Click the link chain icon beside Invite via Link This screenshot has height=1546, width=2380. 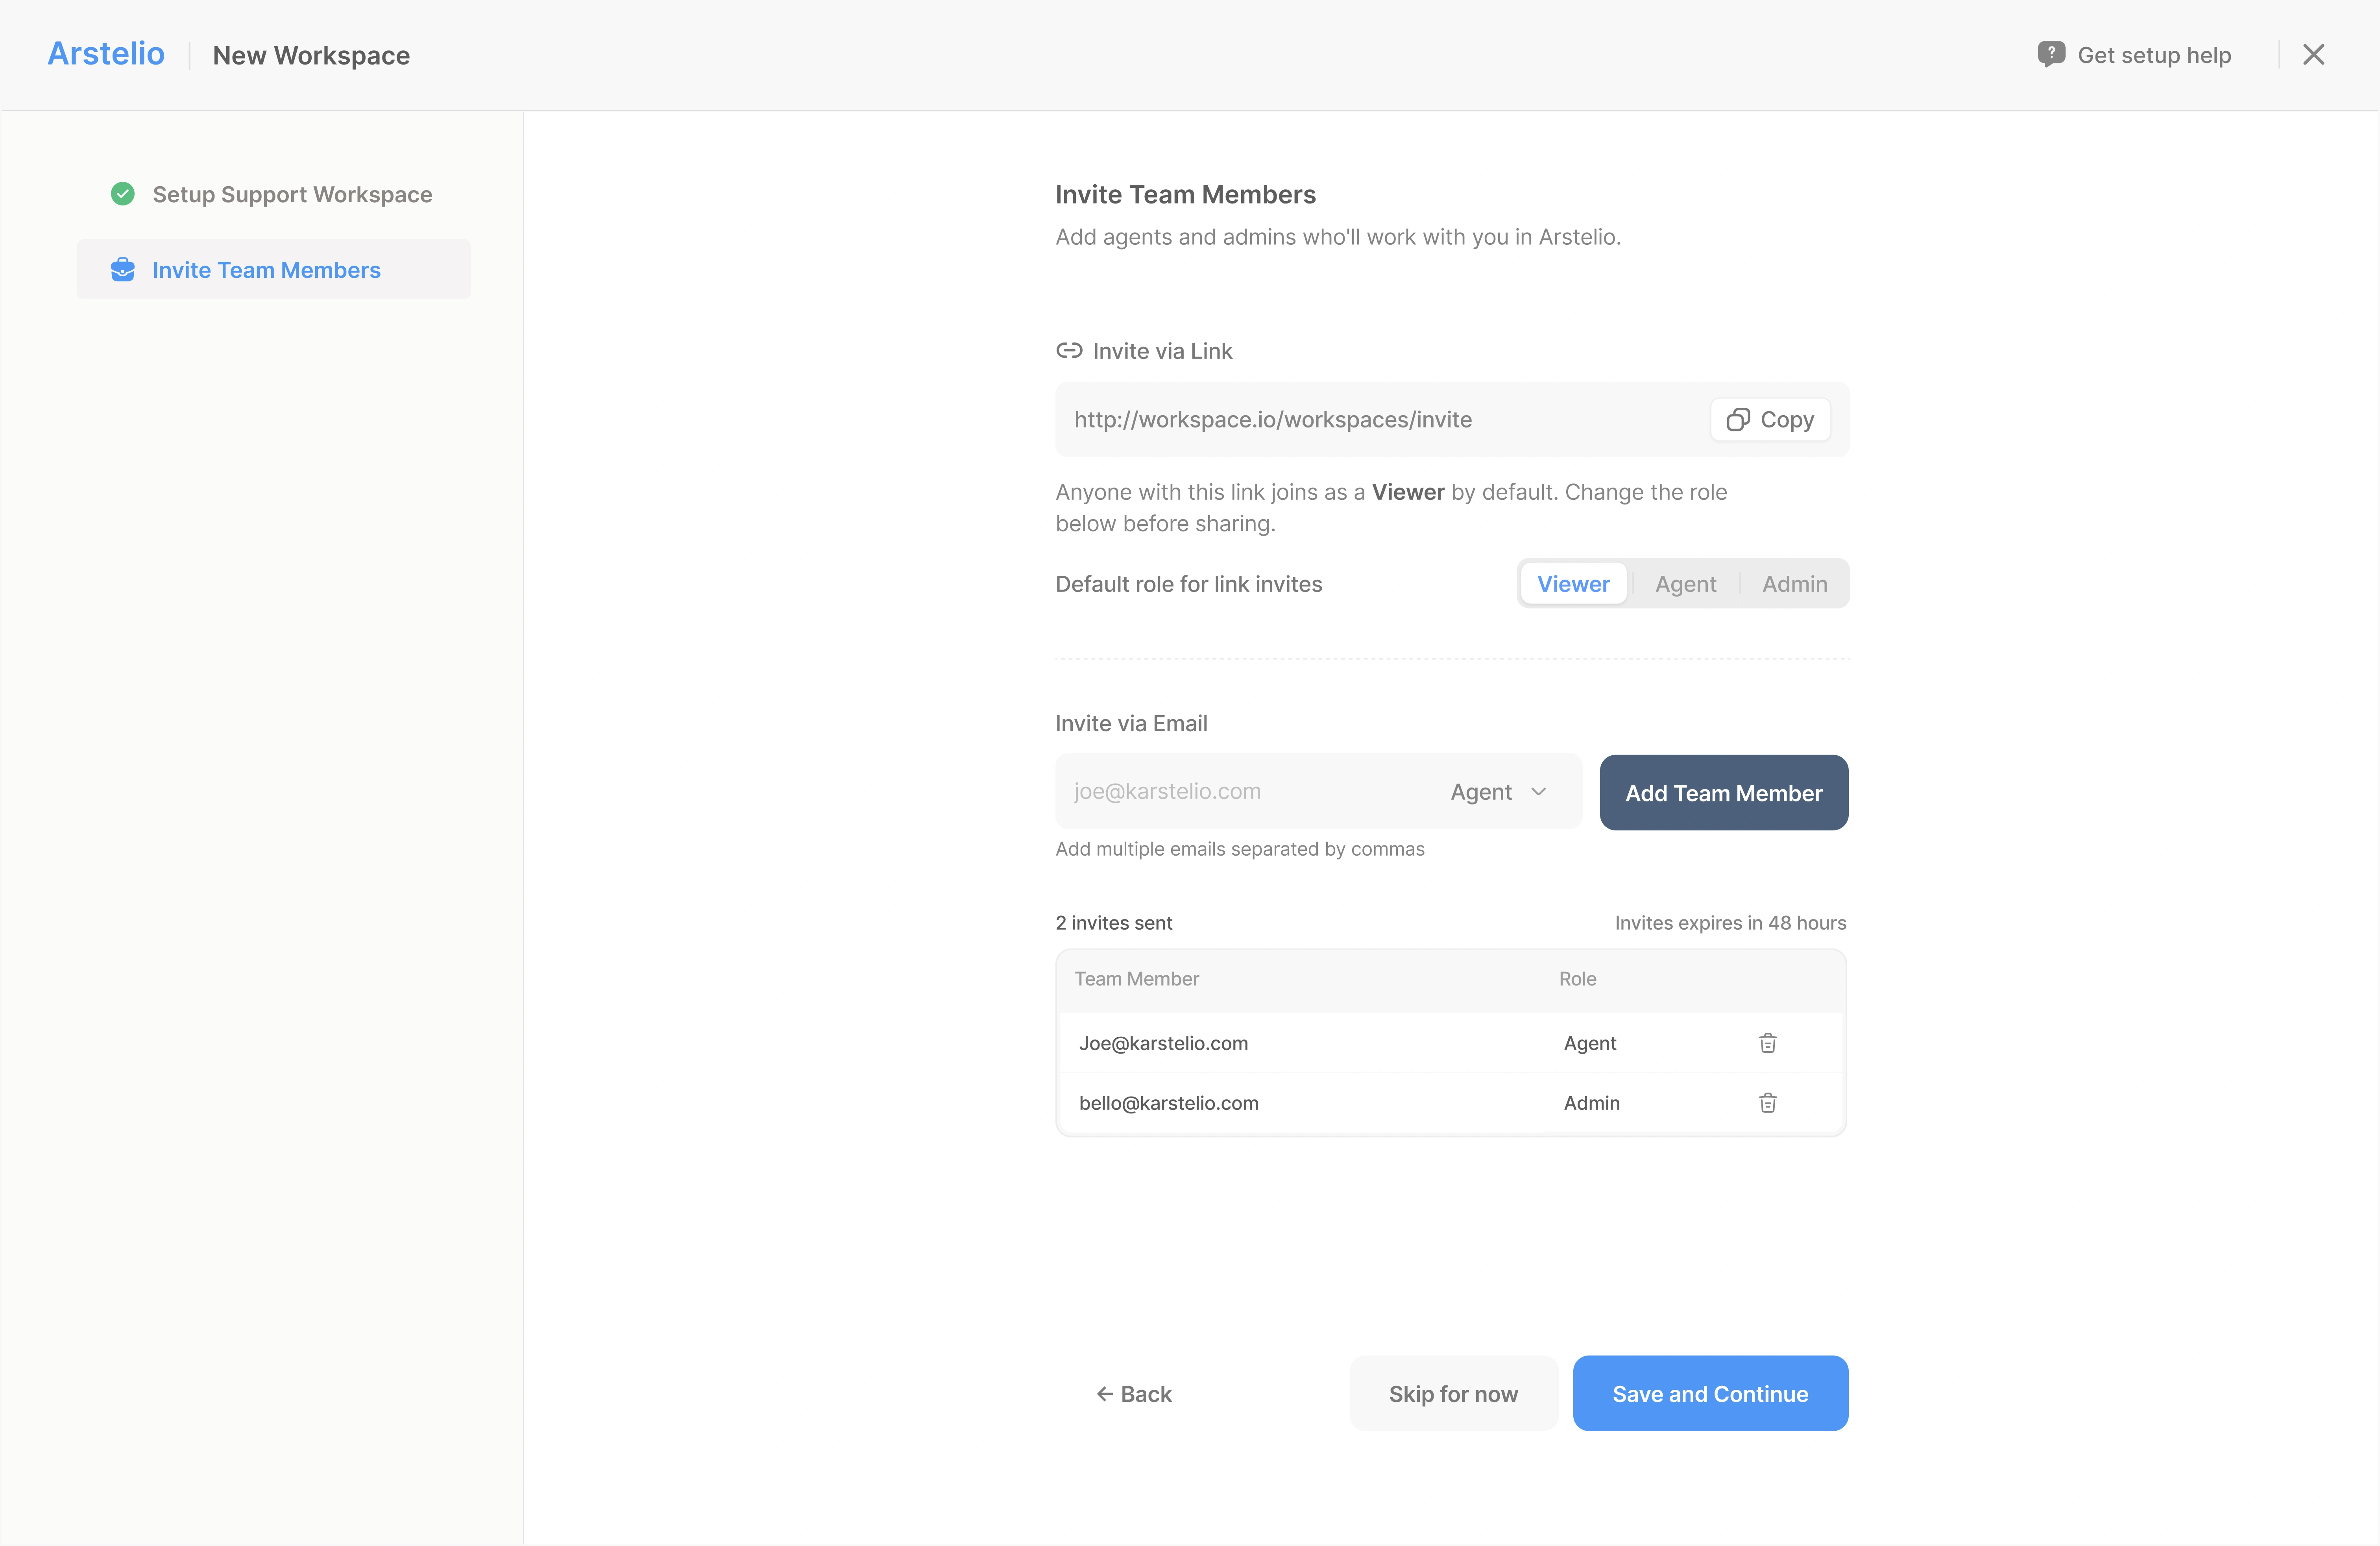[1069, 351]
